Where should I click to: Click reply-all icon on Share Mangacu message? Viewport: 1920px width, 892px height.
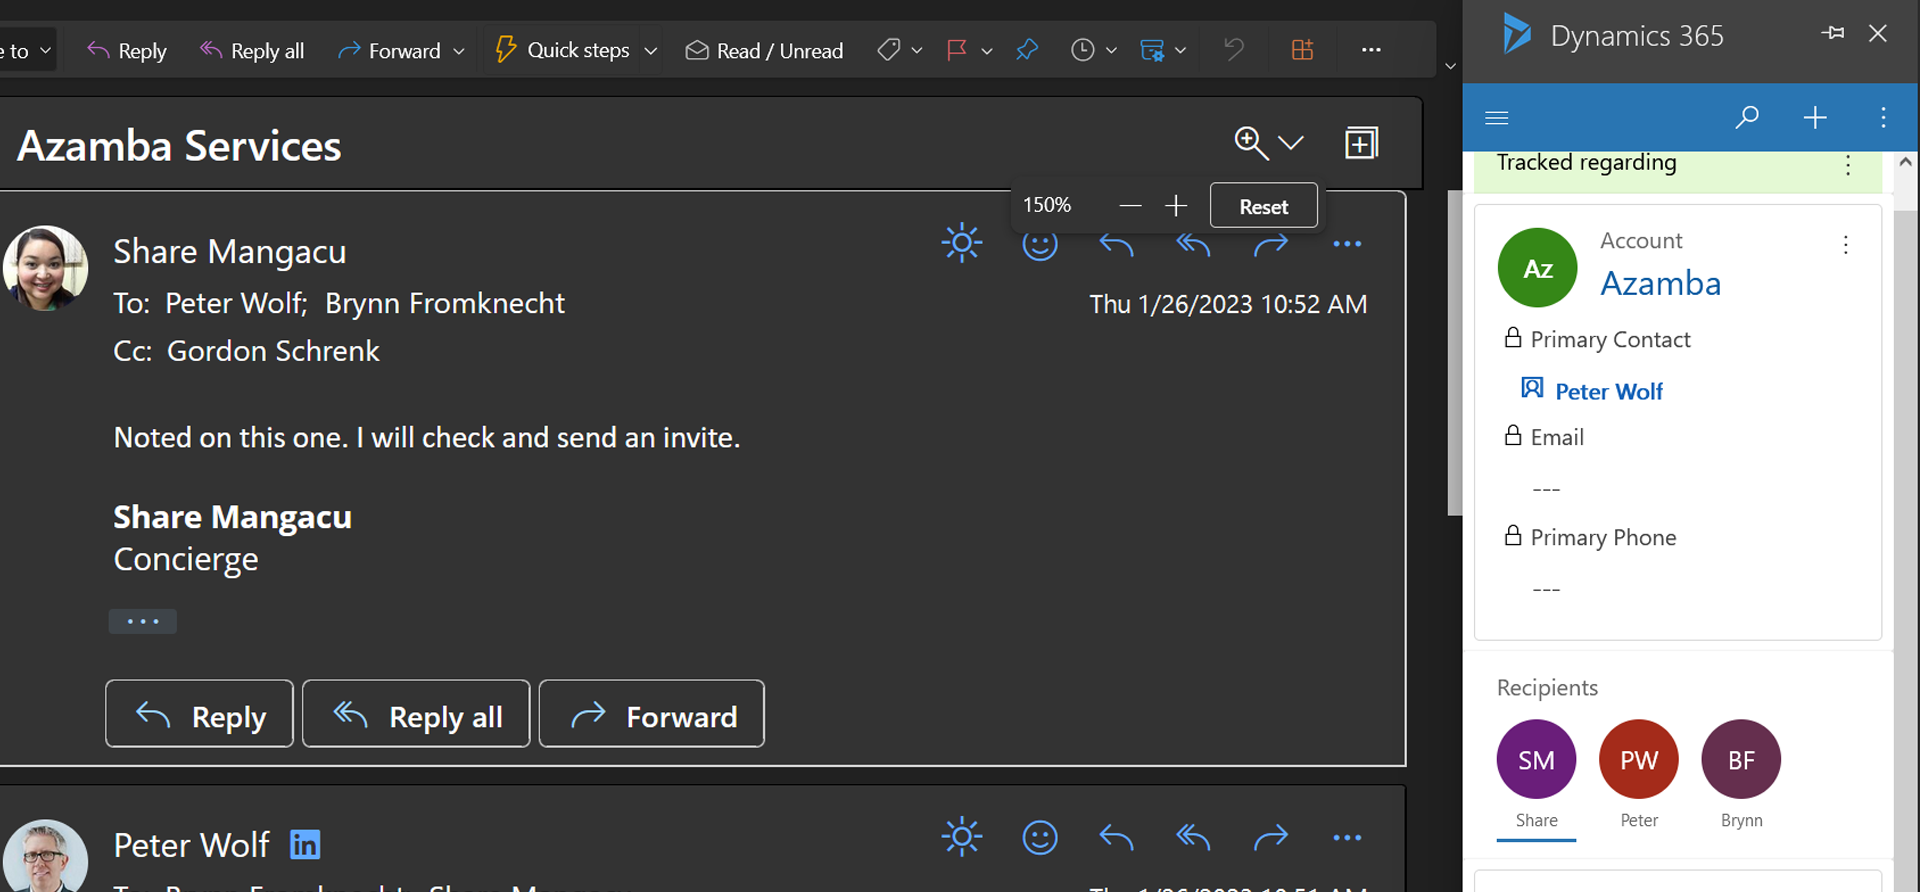(1193, 244)
